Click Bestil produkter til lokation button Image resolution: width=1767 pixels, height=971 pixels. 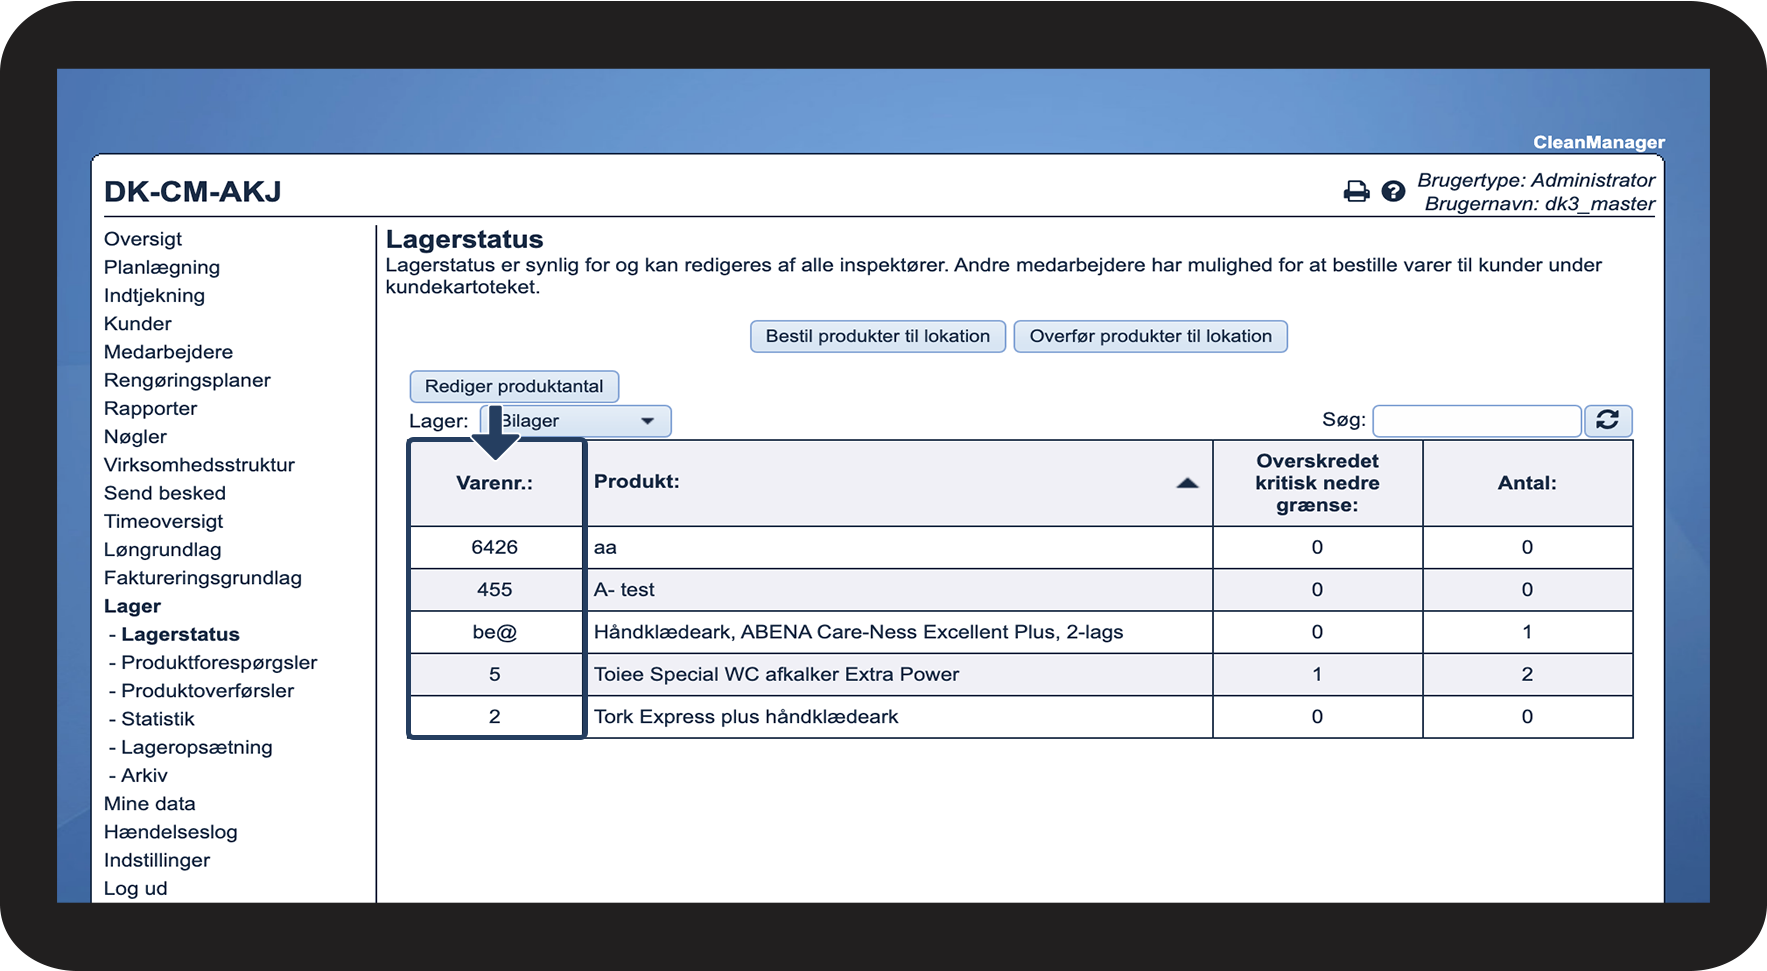878,336
